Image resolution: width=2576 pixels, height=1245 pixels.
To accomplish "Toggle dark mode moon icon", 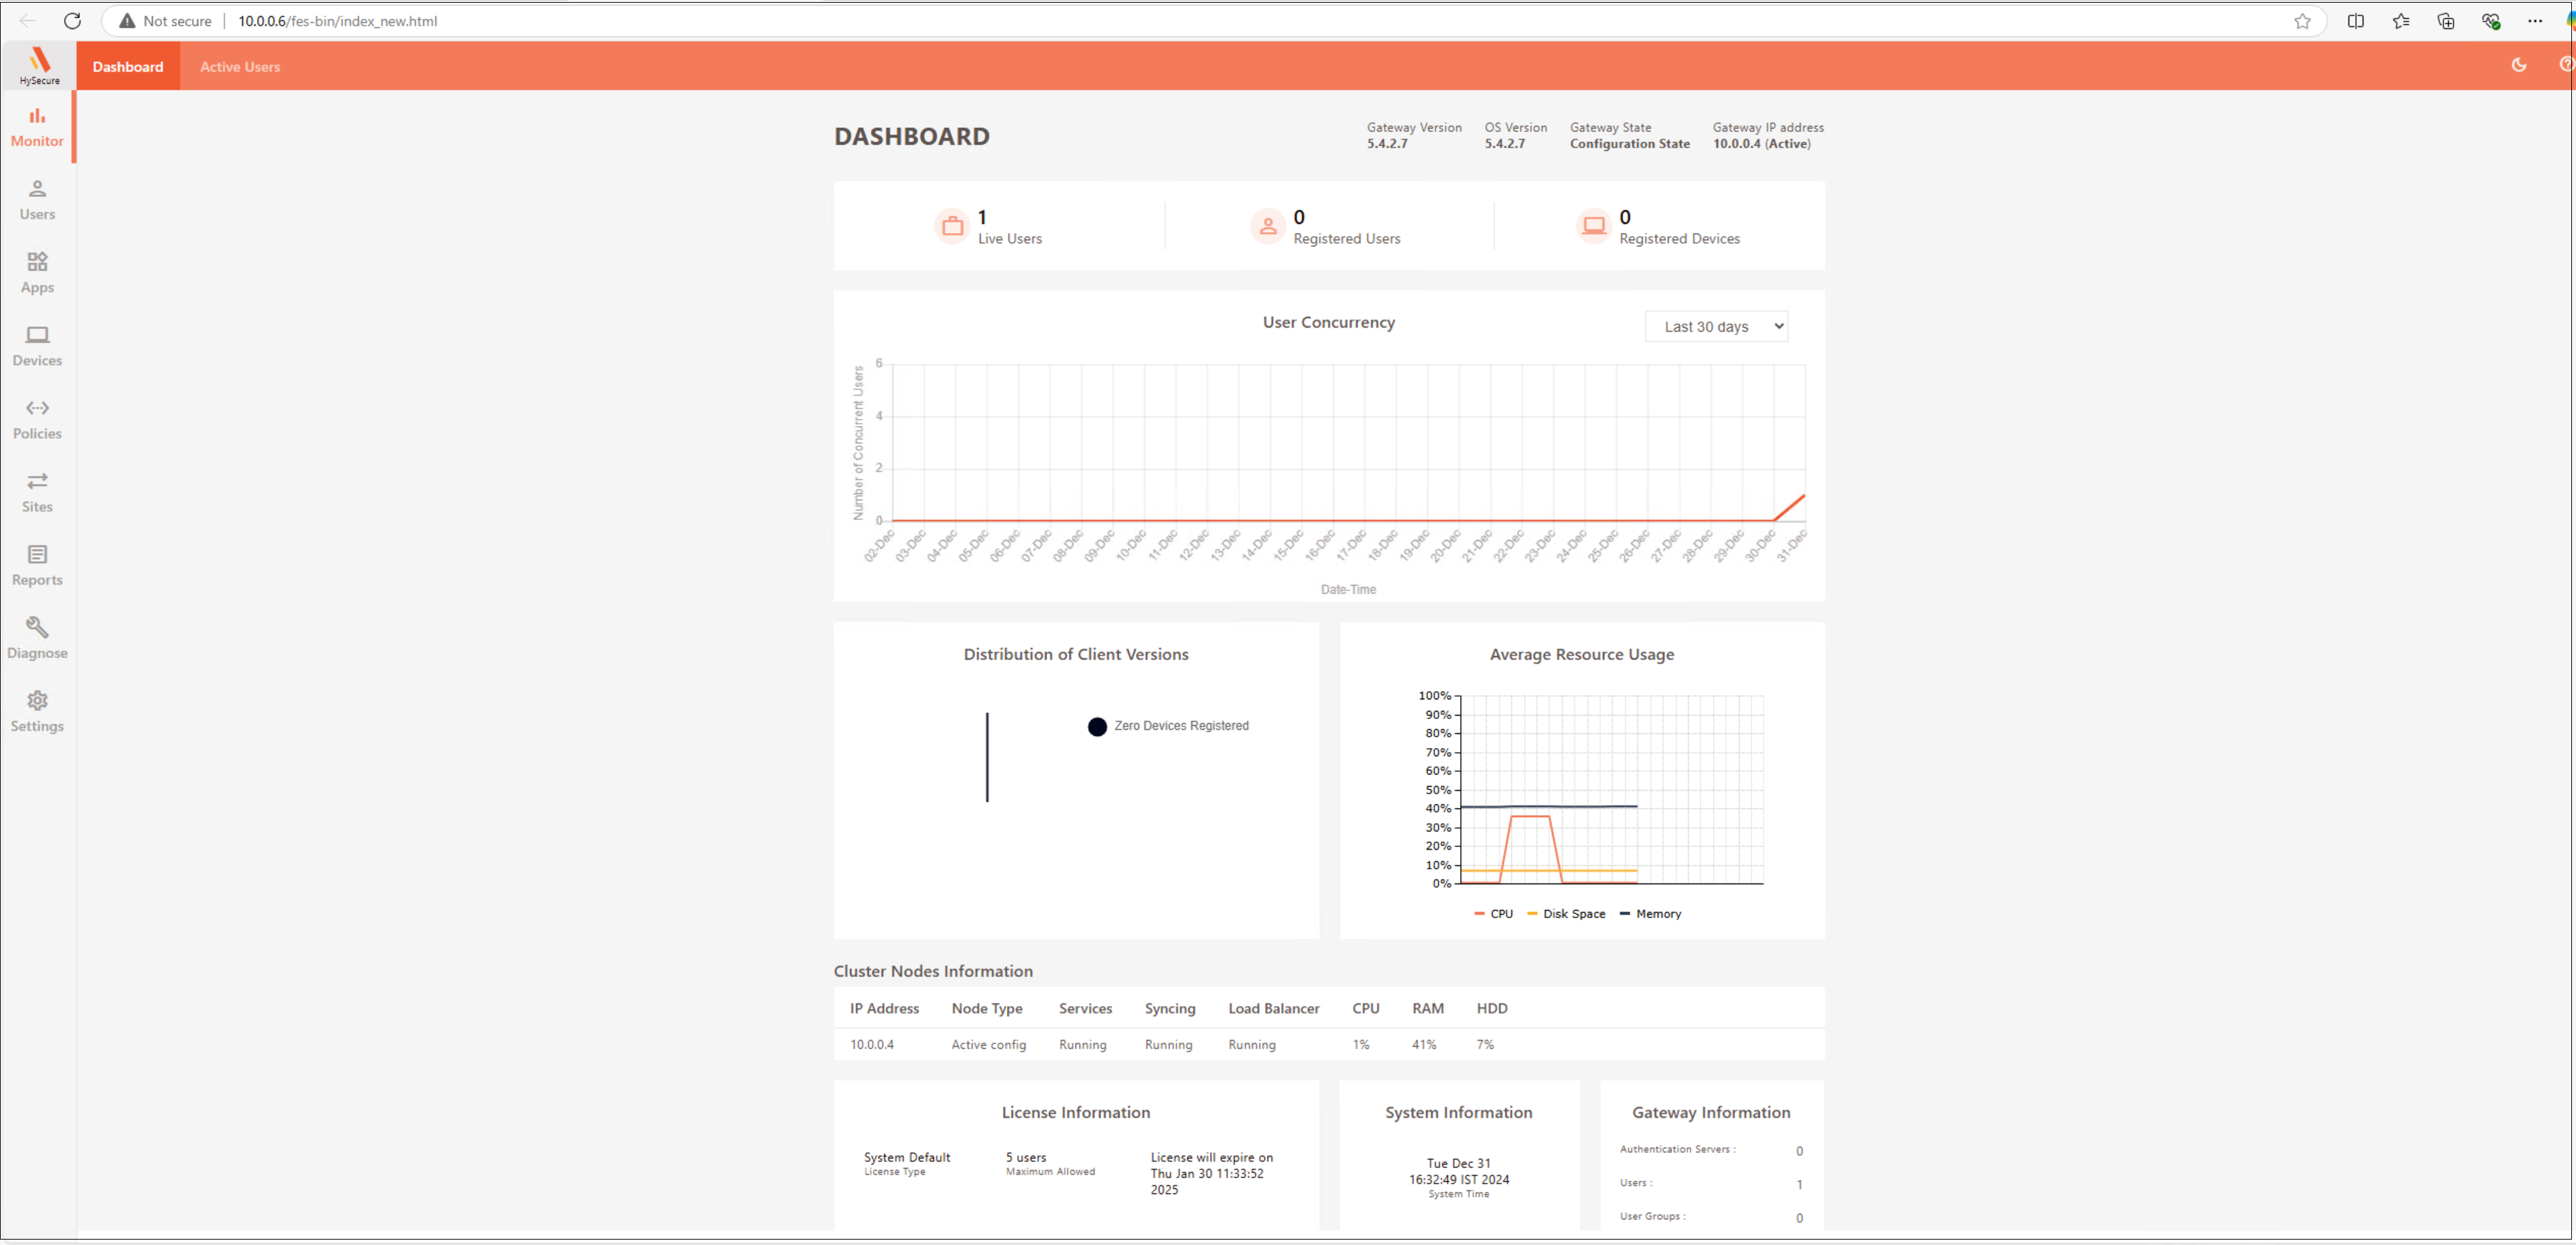I will pos(2519,65).
